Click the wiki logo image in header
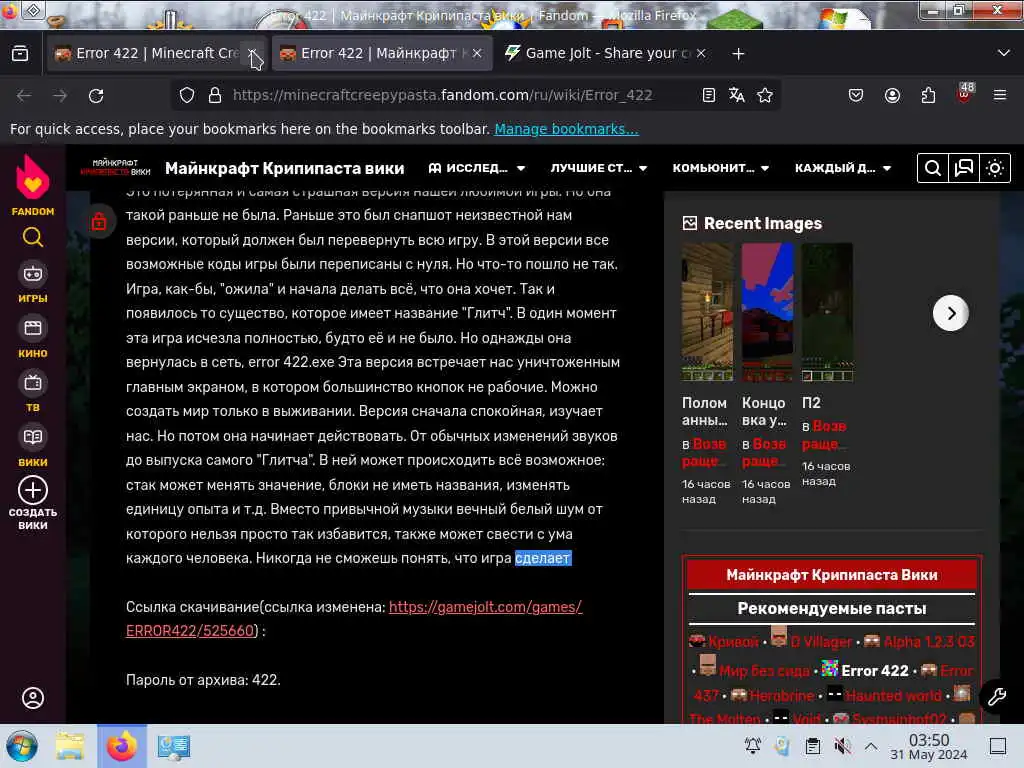Screen dimensions: 1024x768 (x=116, y=168)
